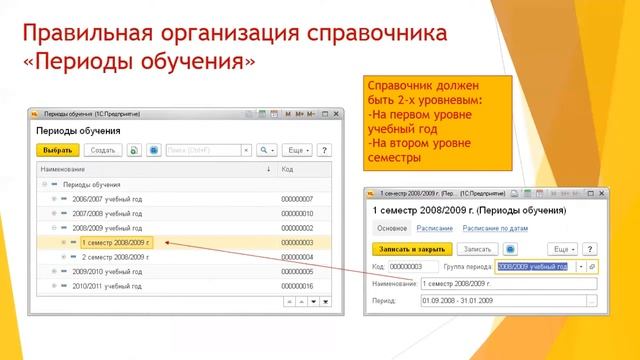Expand the 2006/2007 учебный год group
Screen dimensions: 640x360
pyautogui.click(x=54, y=199)
